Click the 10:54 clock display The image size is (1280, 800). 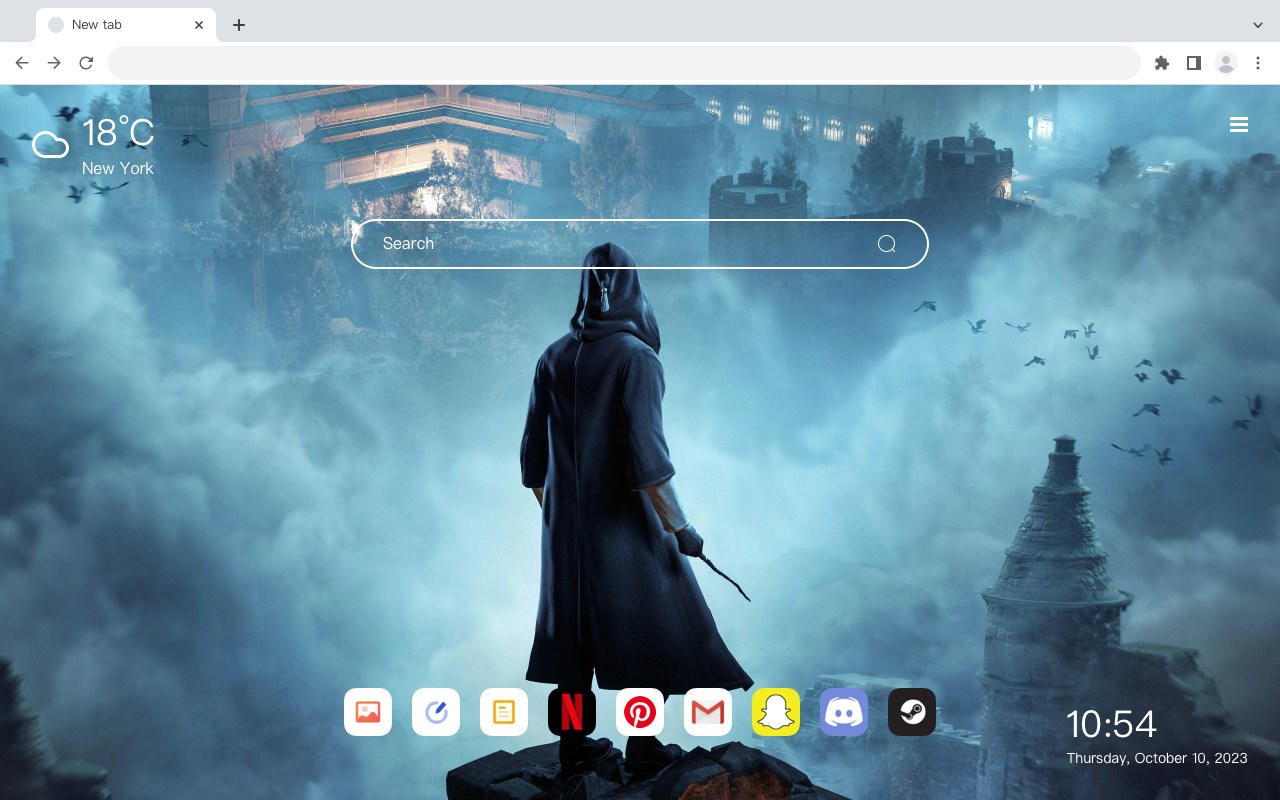point(1111,724)
